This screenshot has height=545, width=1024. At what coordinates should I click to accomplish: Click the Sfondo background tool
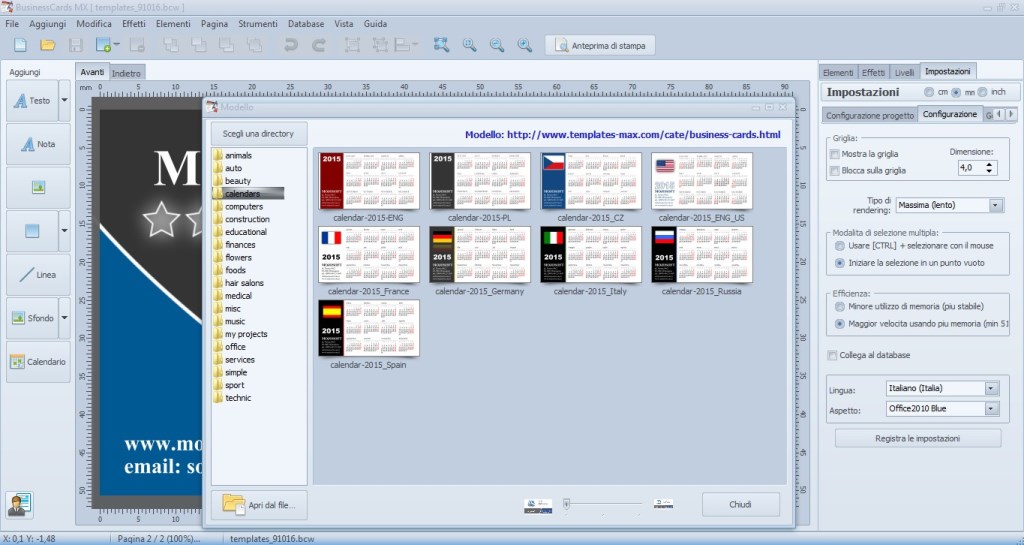32,318
